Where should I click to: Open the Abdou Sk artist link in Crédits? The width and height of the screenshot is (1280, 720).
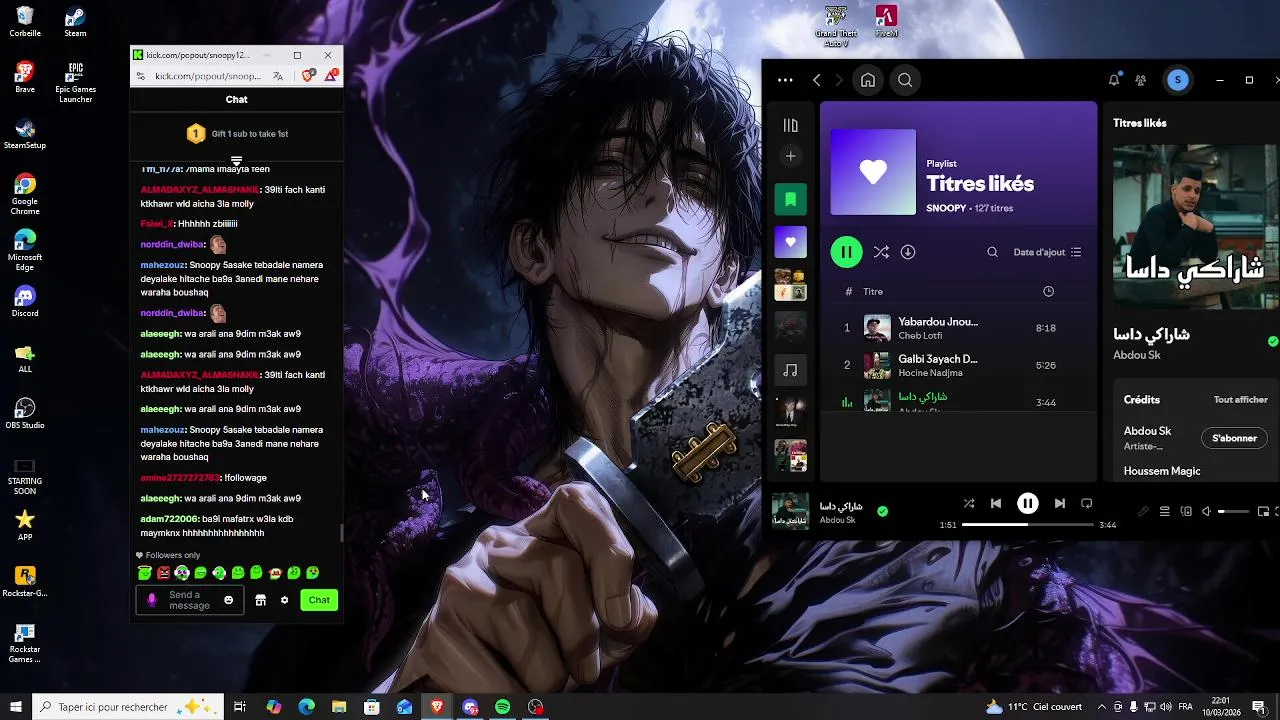tap(1147, 431)
